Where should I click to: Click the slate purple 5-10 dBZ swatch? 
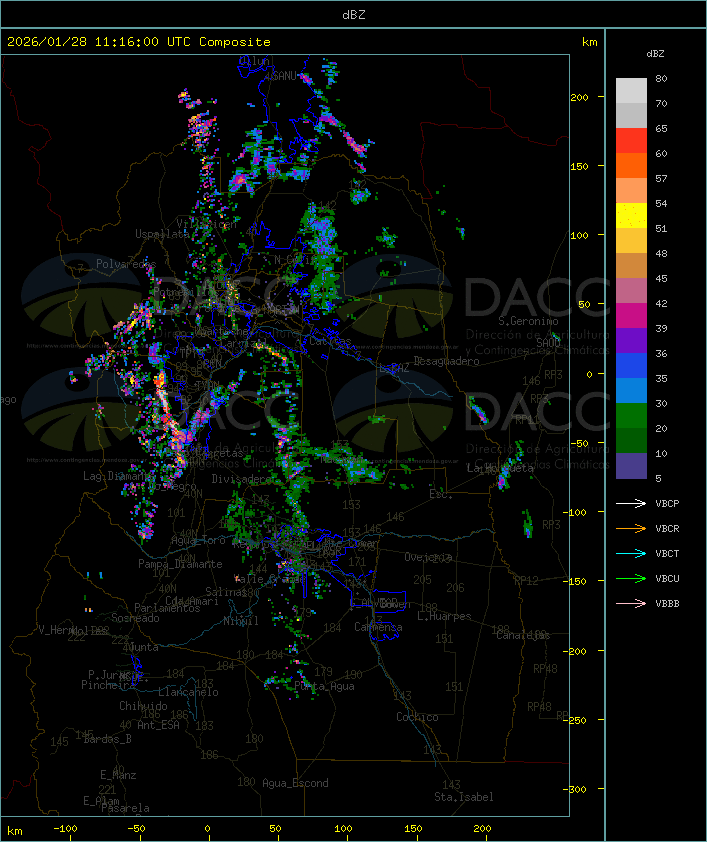631,466
